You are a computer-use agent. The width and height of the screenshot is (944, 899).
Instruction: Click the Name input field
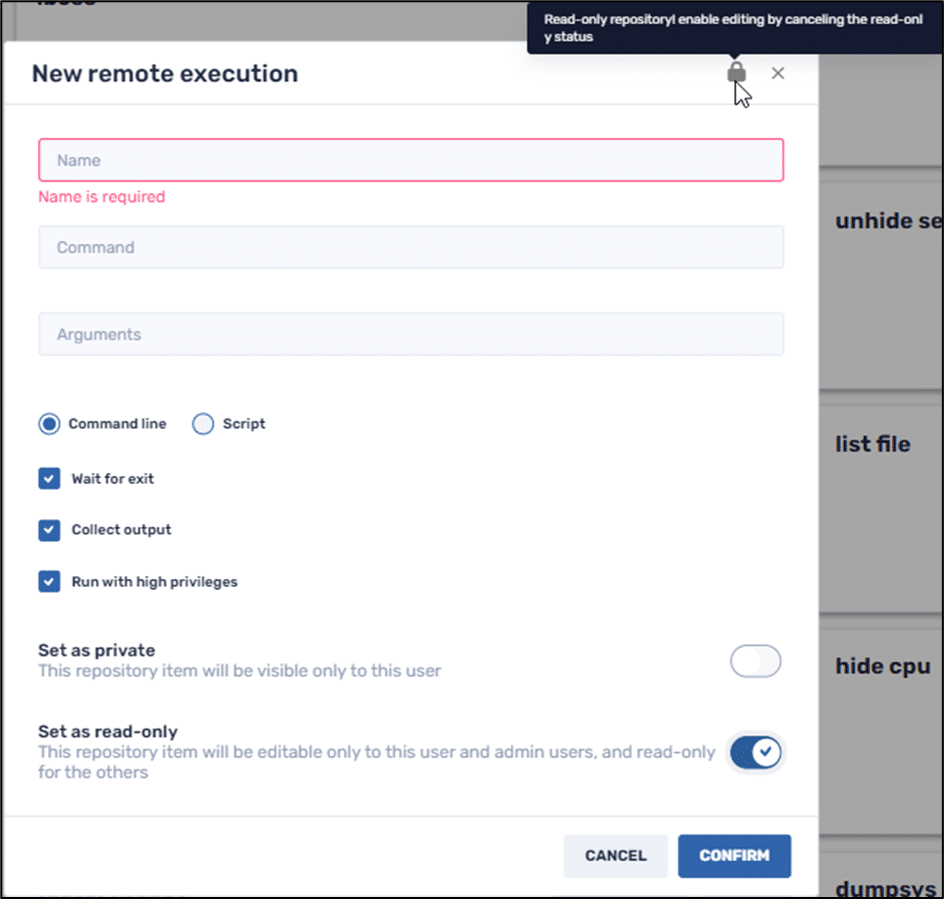pyautogui.click(x=410, y=160)
